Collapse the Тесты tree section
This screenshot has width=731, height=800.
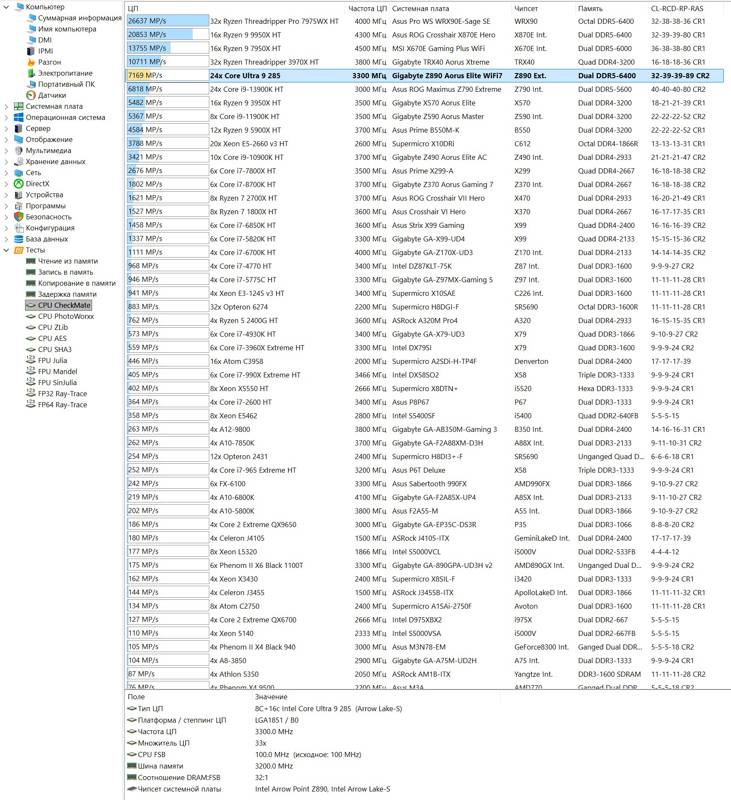click(7, 250)
